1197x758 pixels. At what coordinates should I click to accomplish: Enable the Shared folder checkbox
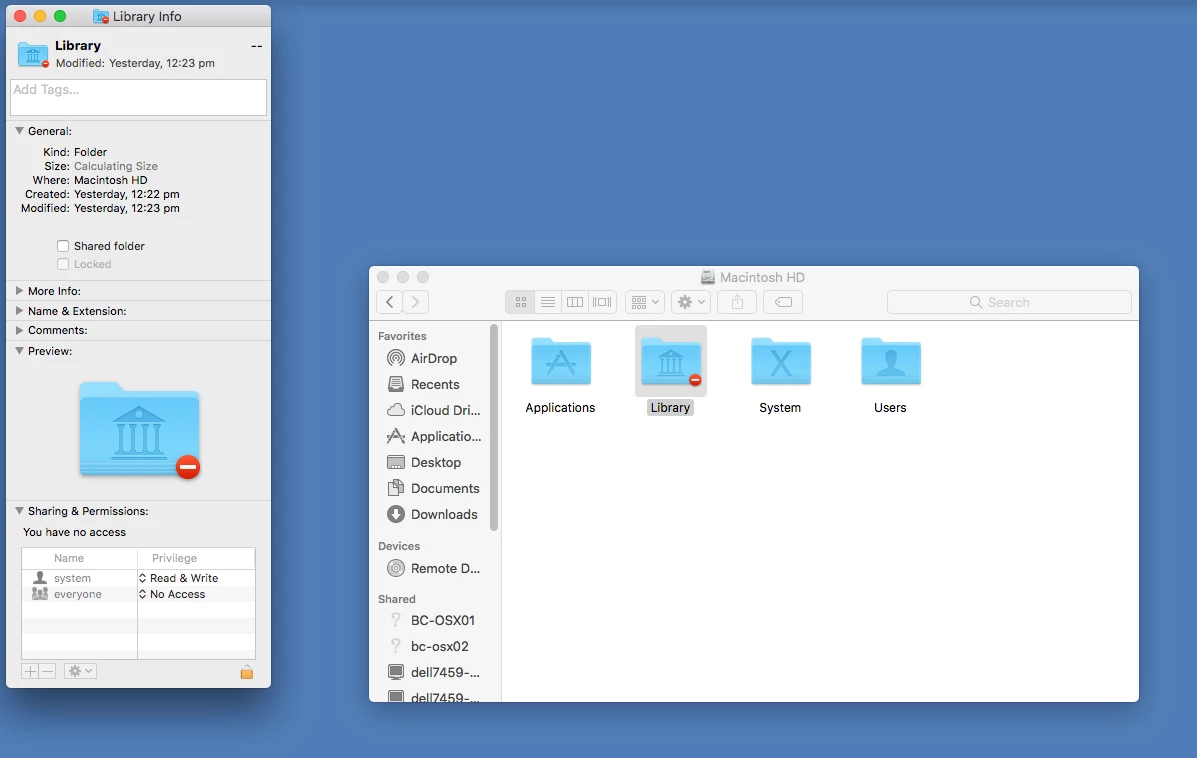click(x=63, y=246)
